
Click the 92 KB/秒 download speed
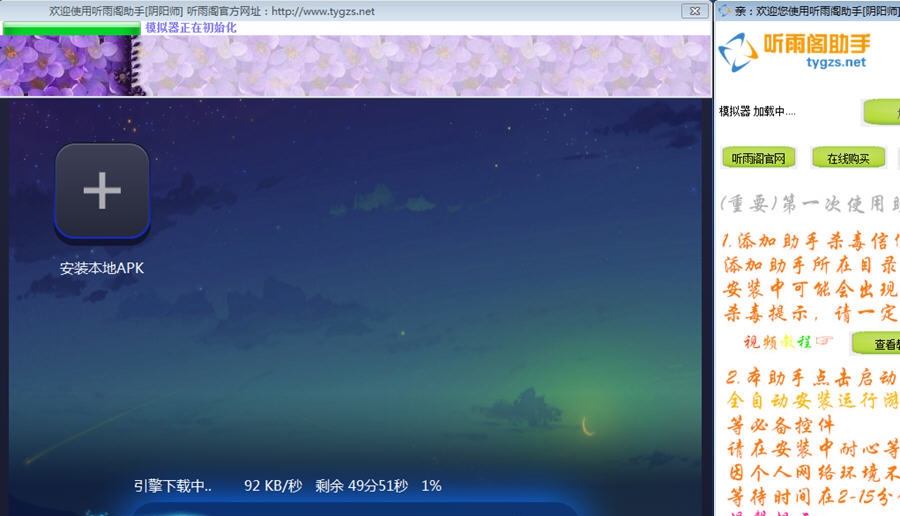(273, 486)
